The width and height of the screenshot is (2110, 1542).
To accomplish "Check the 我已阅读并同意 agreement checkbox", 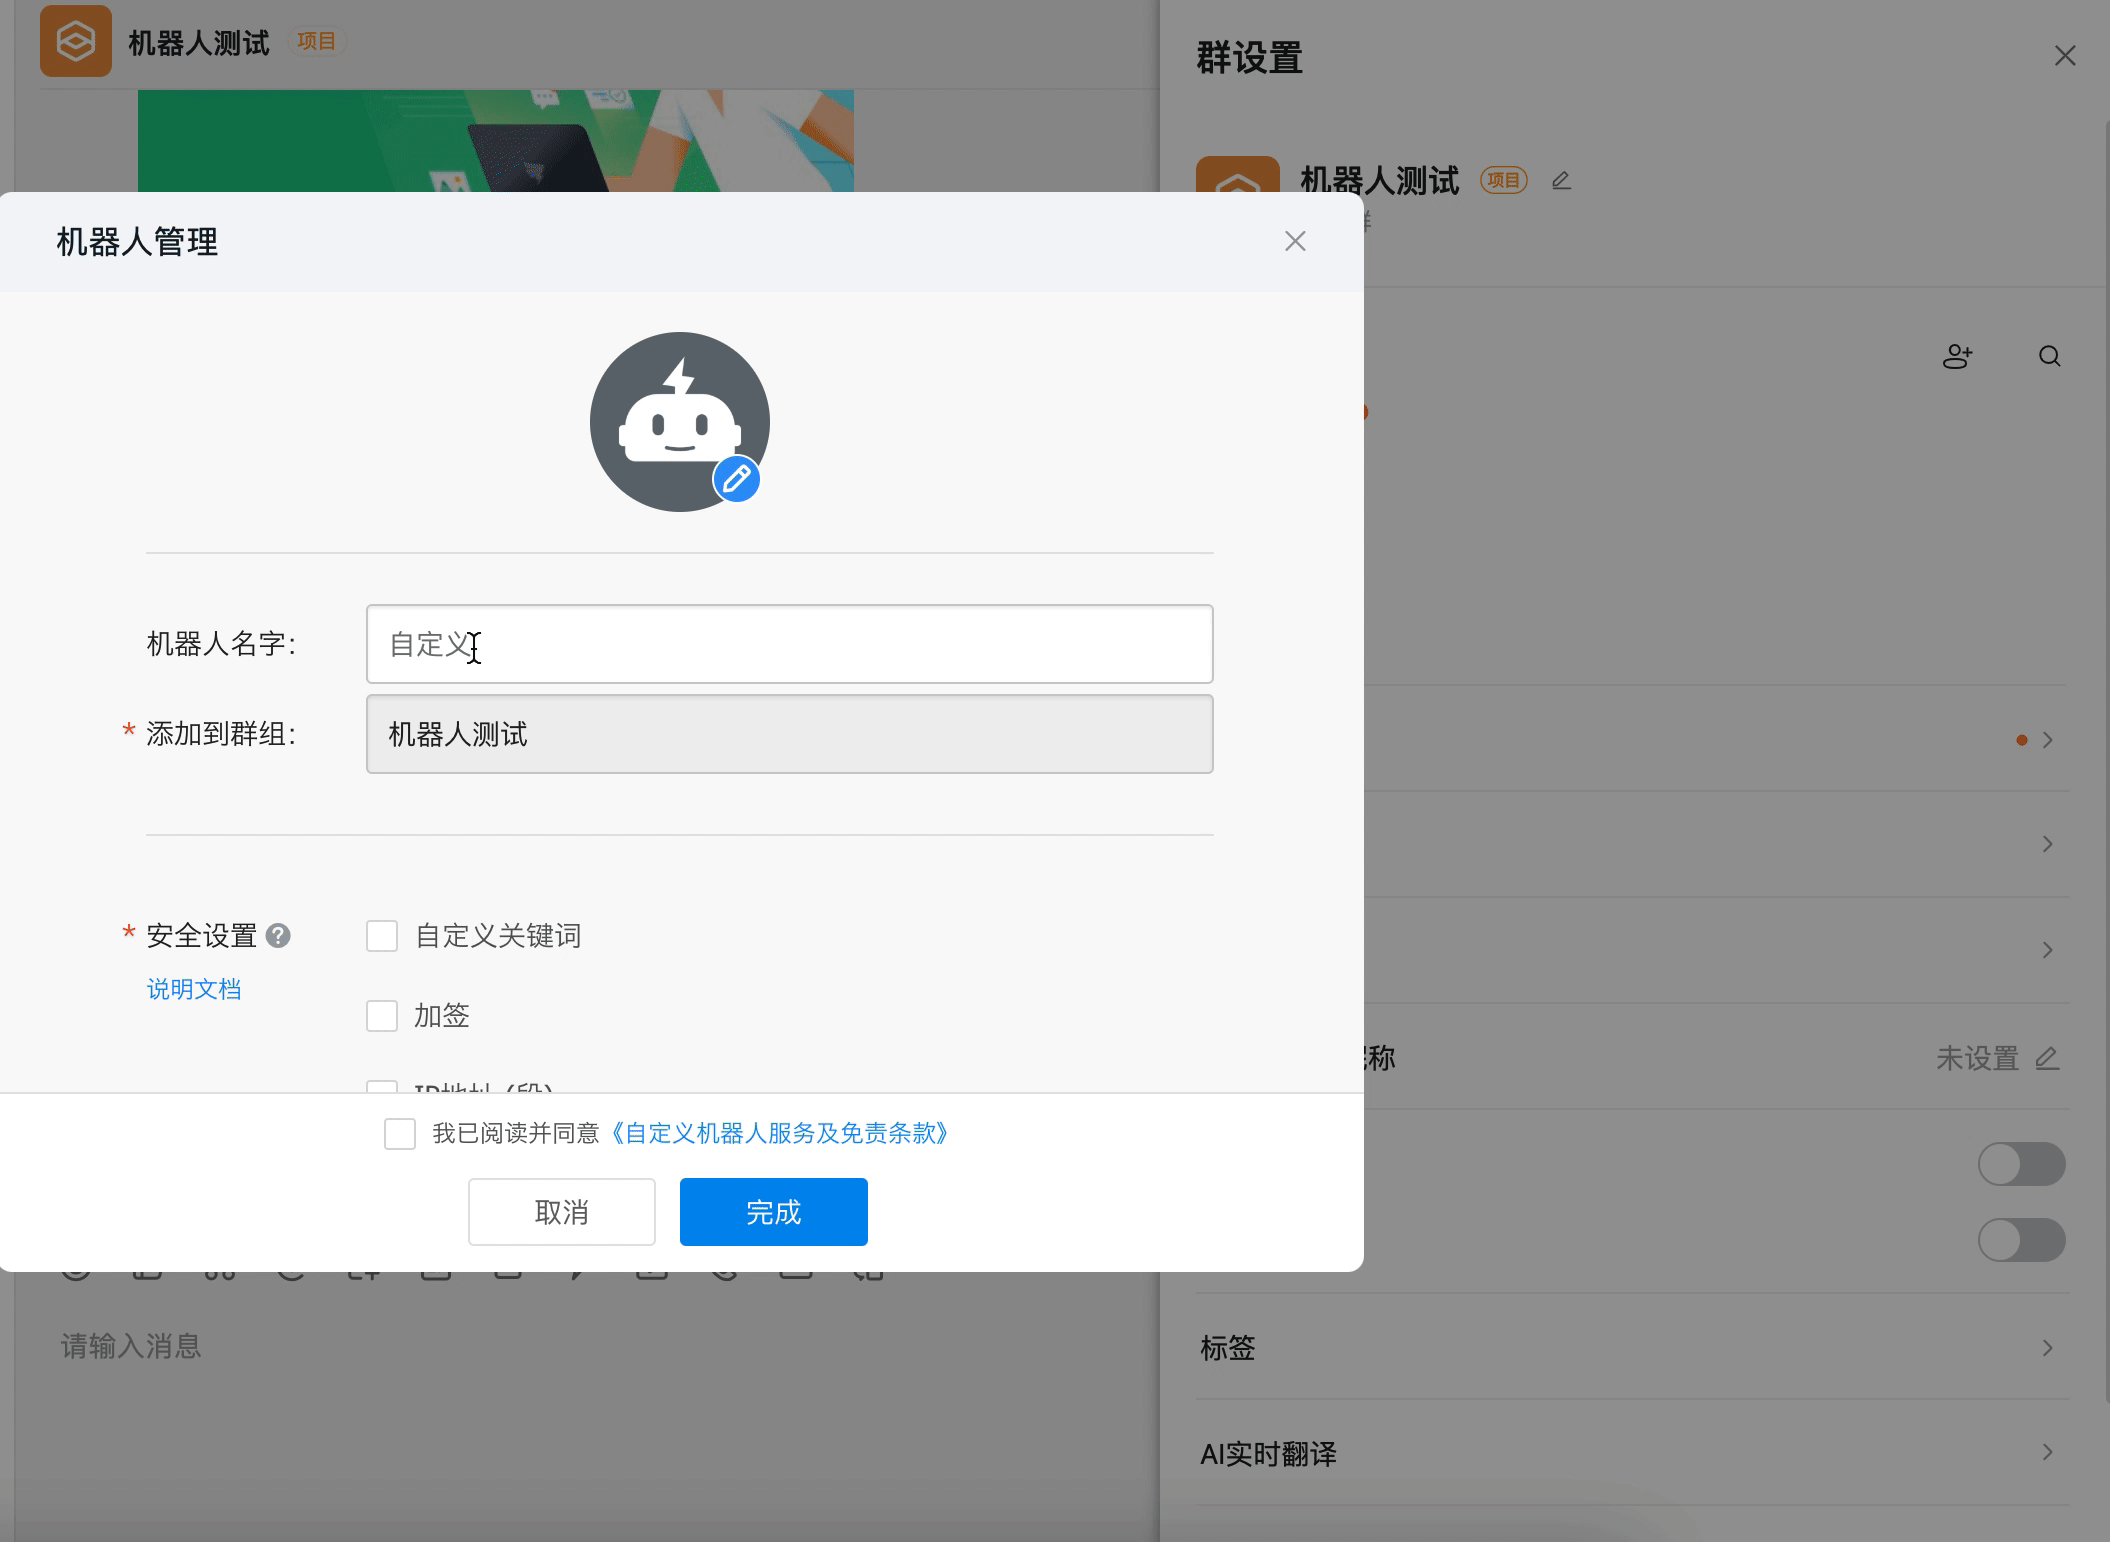I will 400,1133.
